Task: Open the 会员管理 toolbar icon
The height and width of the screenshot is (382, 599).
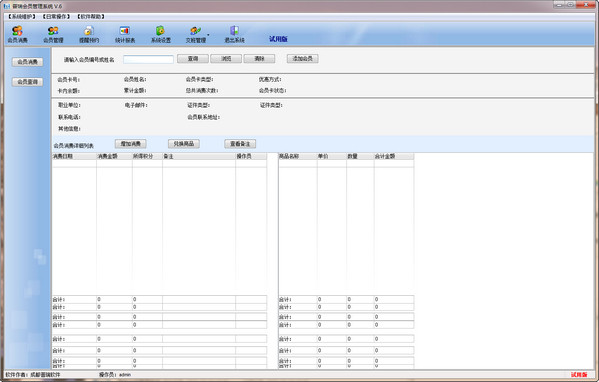Action: pos(53,34)
